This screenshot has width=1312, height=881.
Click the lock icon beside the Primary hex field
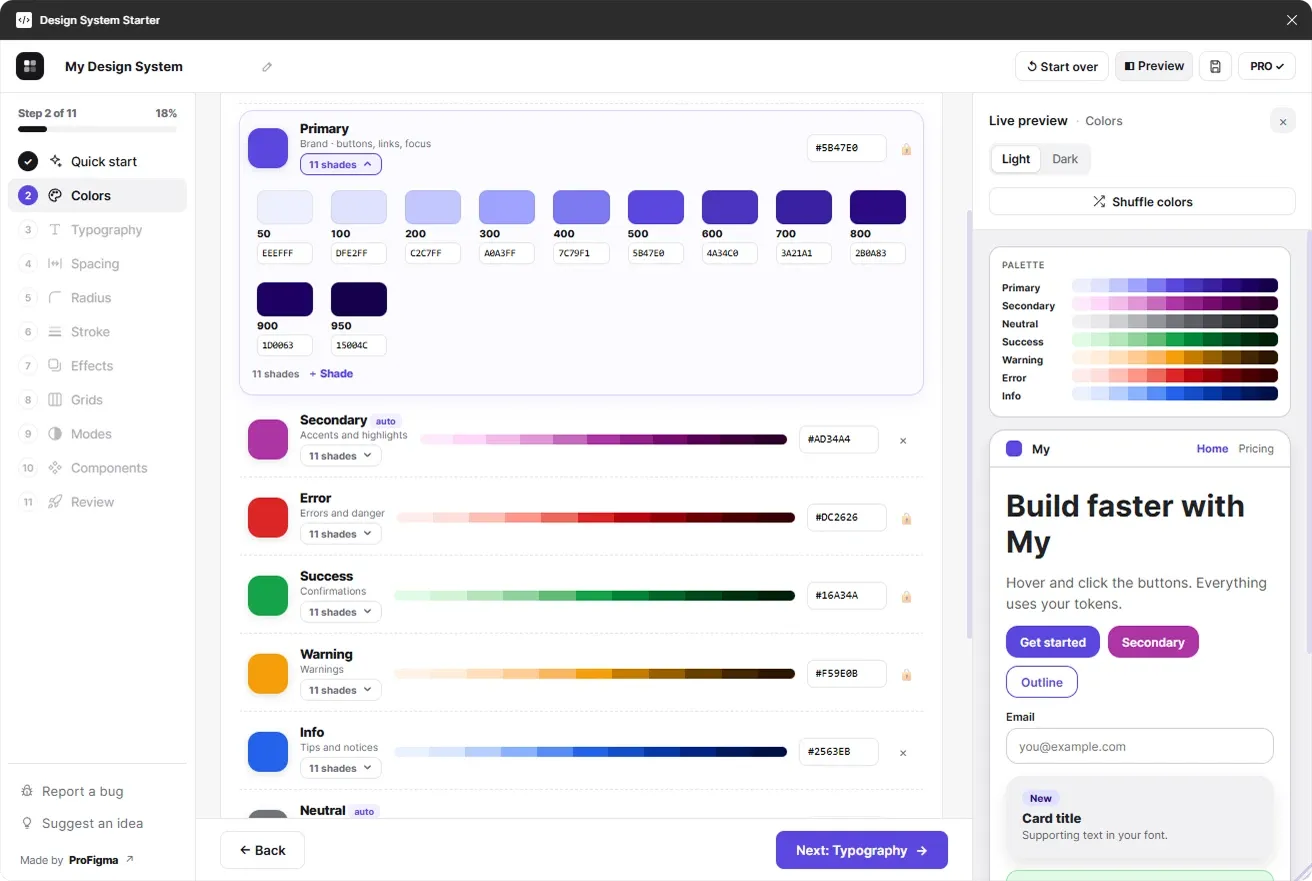point(906,149)
